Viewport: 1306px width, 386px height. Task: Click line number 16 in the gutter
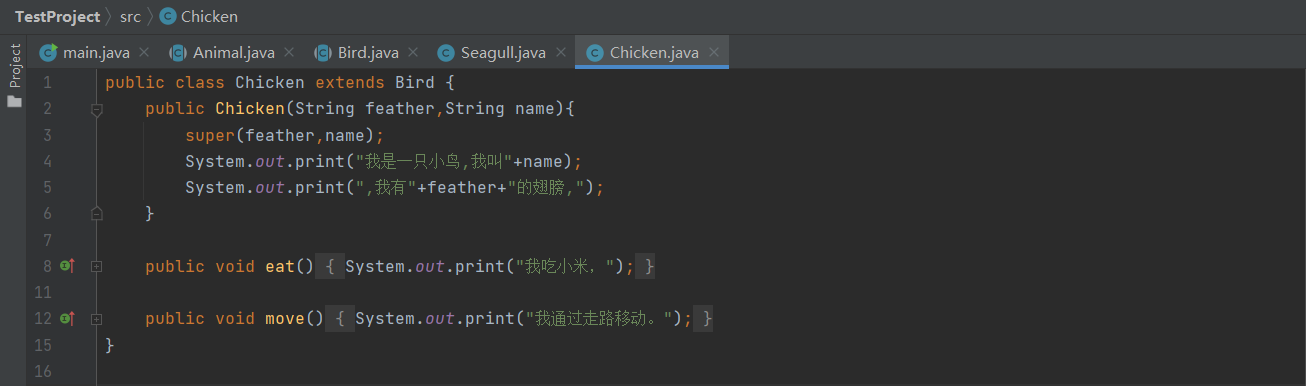[42, 371]
